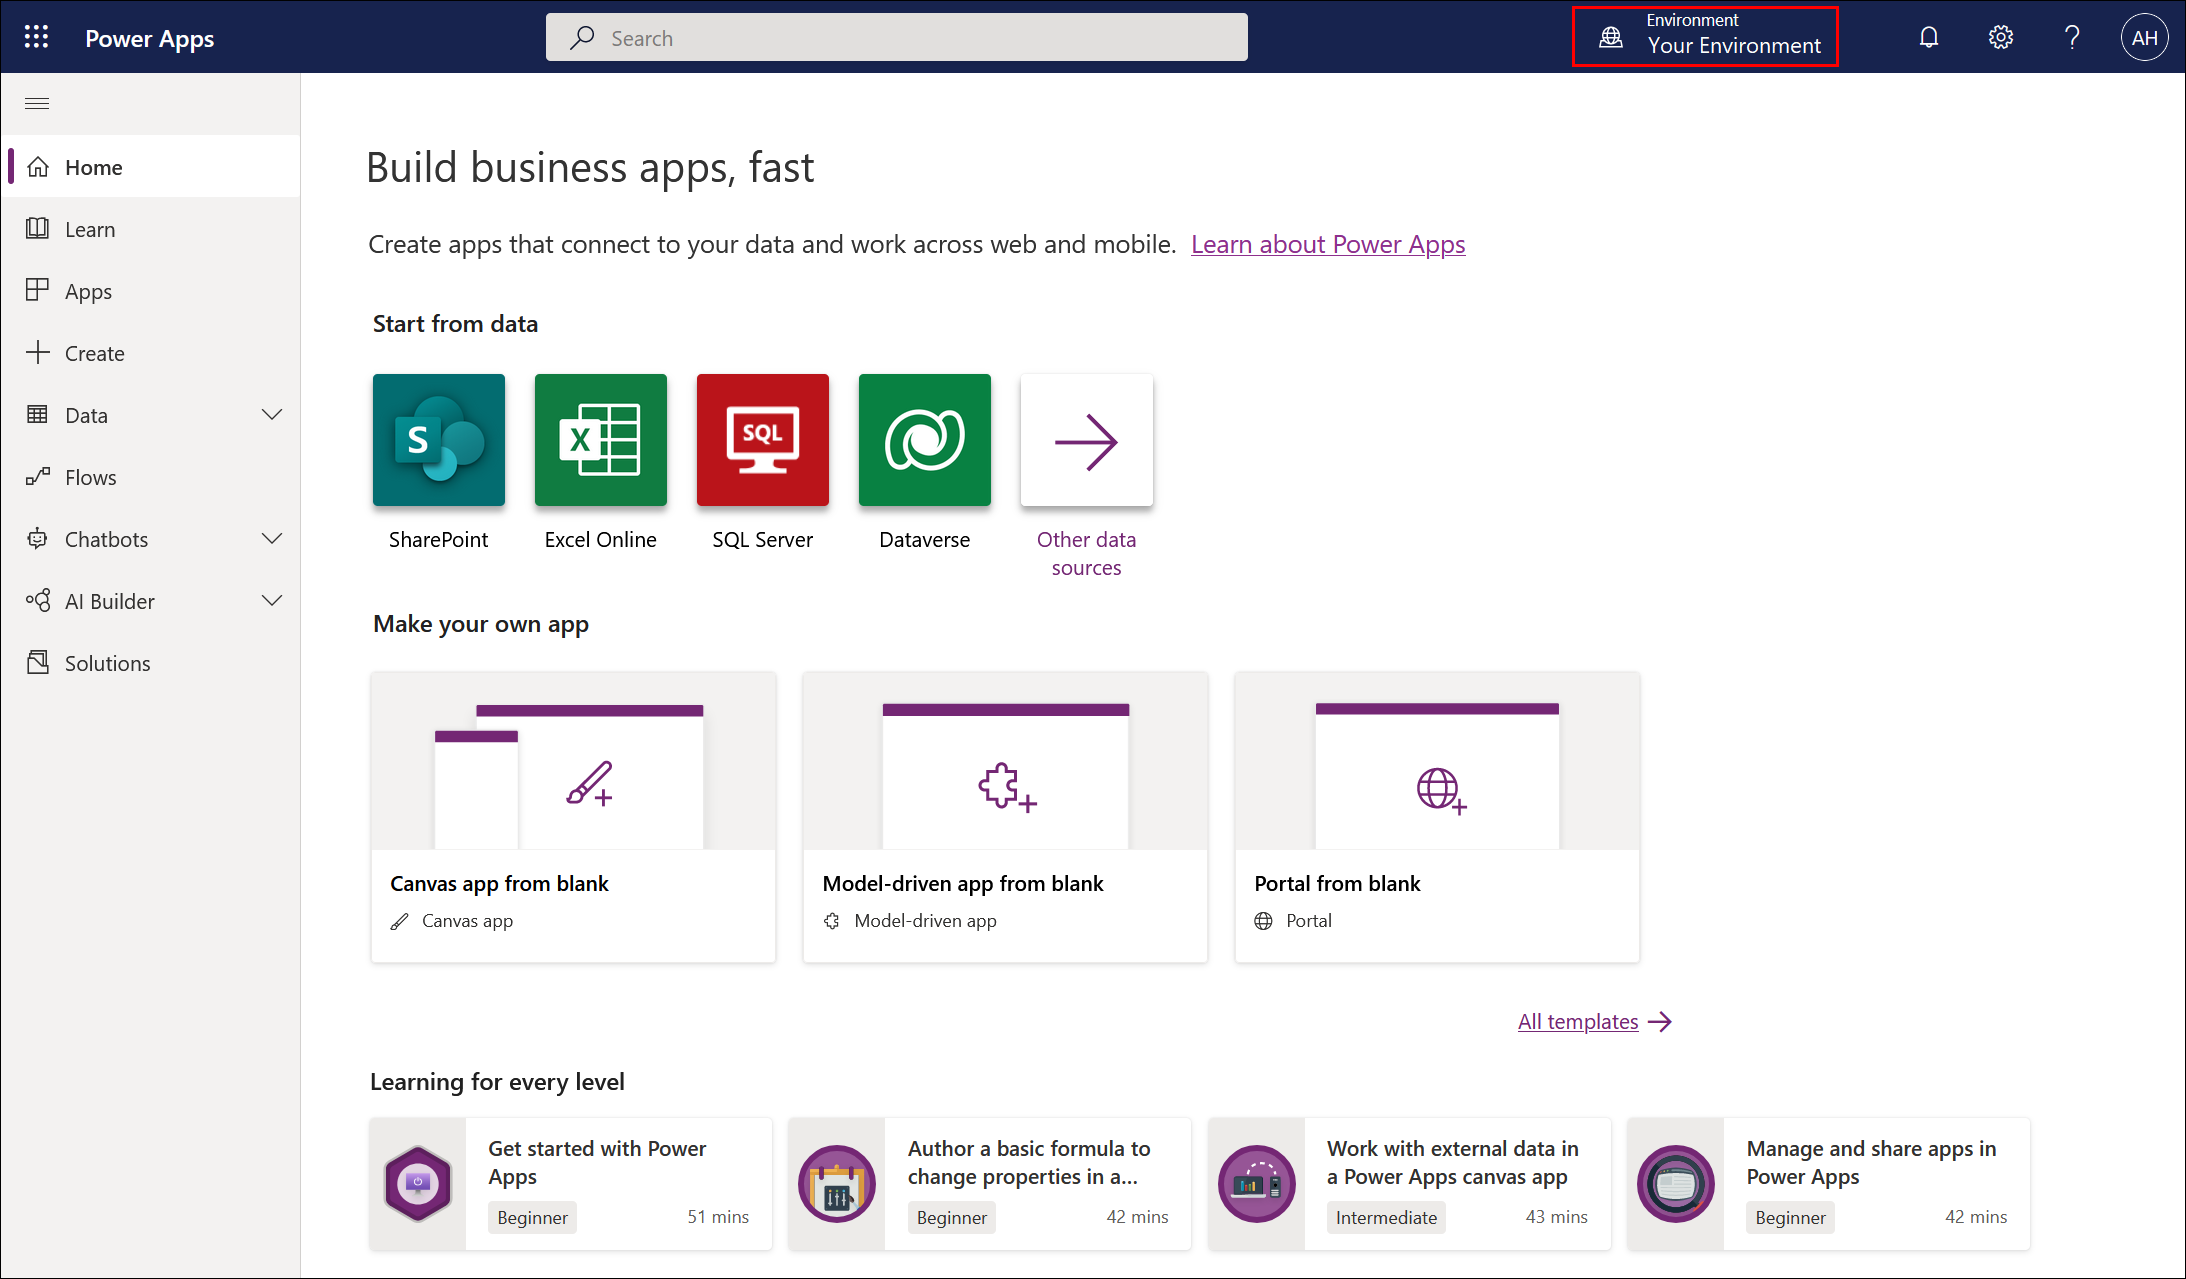Screen dimensions: 2186x1279
Task: Go to Home in the sidebar
Action: pyautogui.click(x=151, y=167)
